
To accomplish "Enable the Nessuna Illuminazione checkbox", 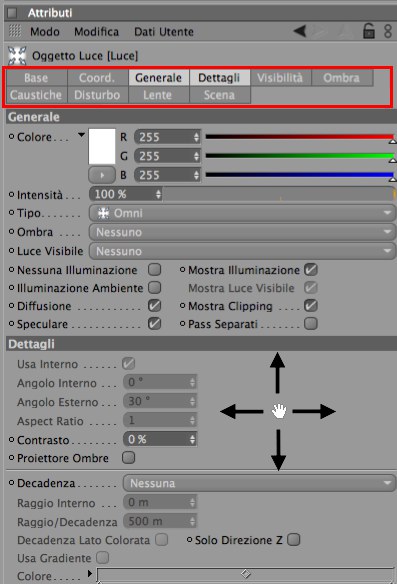I will click(x=155, y=269).
